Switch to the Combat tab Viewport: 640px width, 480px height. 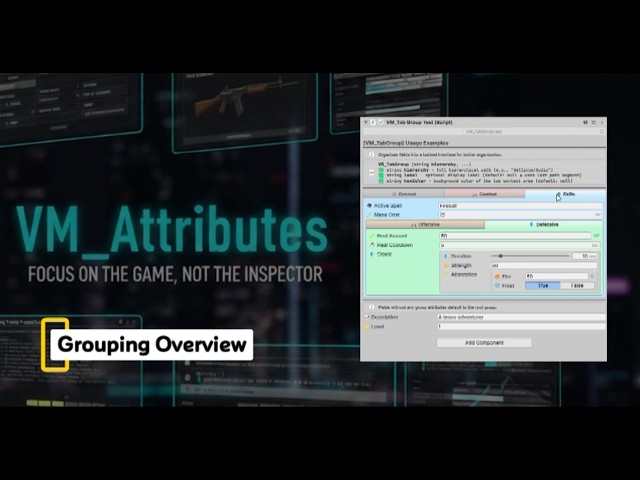click(x=484, y=194)
